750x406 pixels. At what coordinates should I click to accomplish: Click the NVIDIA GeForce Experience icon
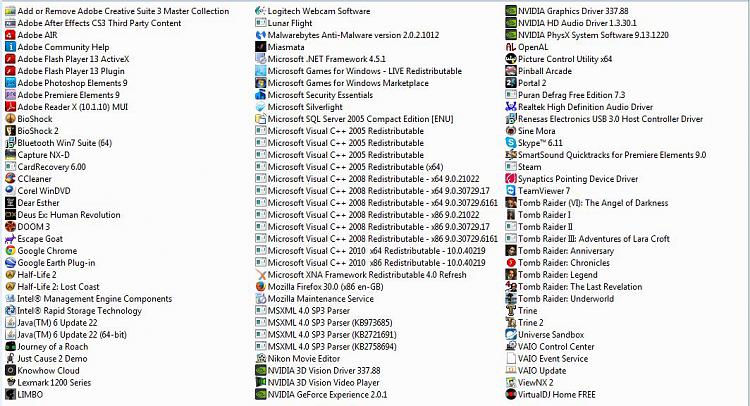(x=260, y=395)
